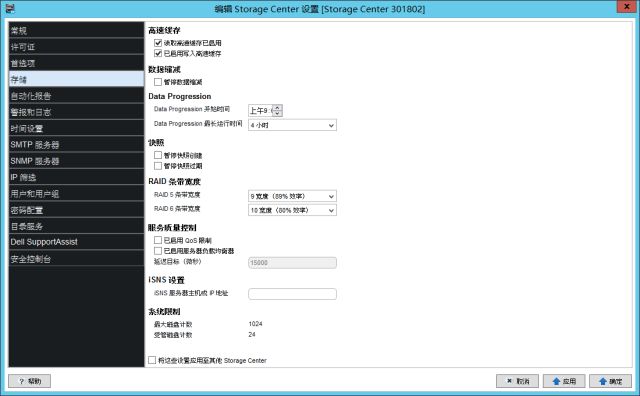
Task: Toggle the read cache enabled checkbox
Action: click(x=158, y=43)
